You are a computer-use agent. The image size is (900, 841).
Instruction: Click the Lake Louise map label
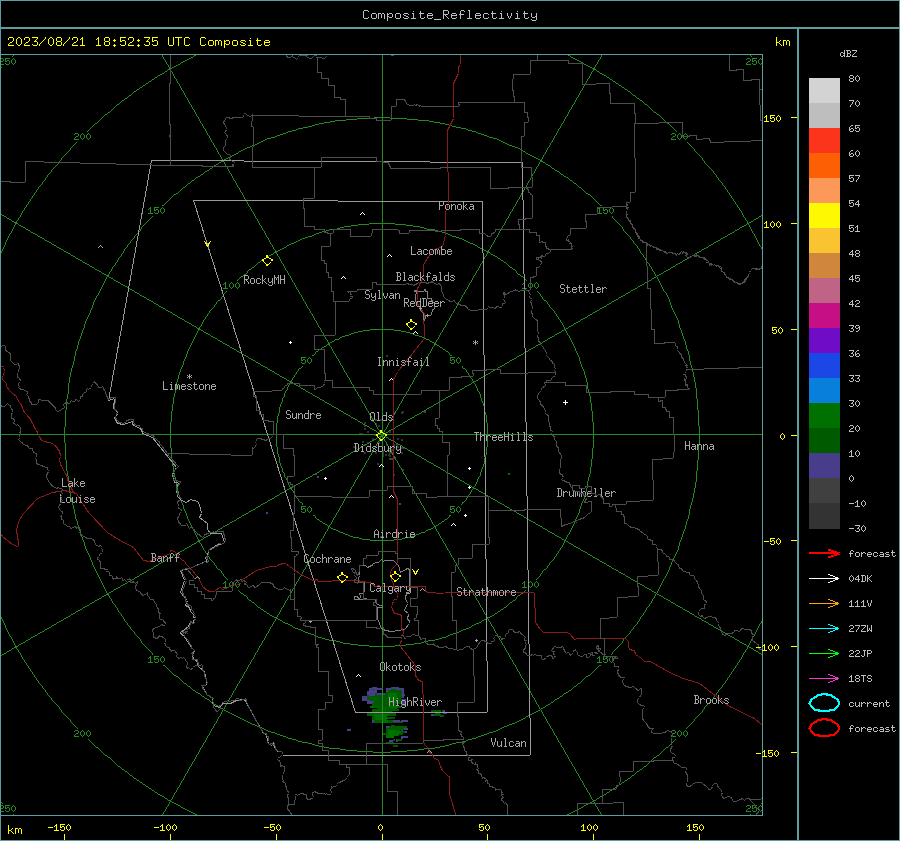pyautogui.click(x=77, y=491)
